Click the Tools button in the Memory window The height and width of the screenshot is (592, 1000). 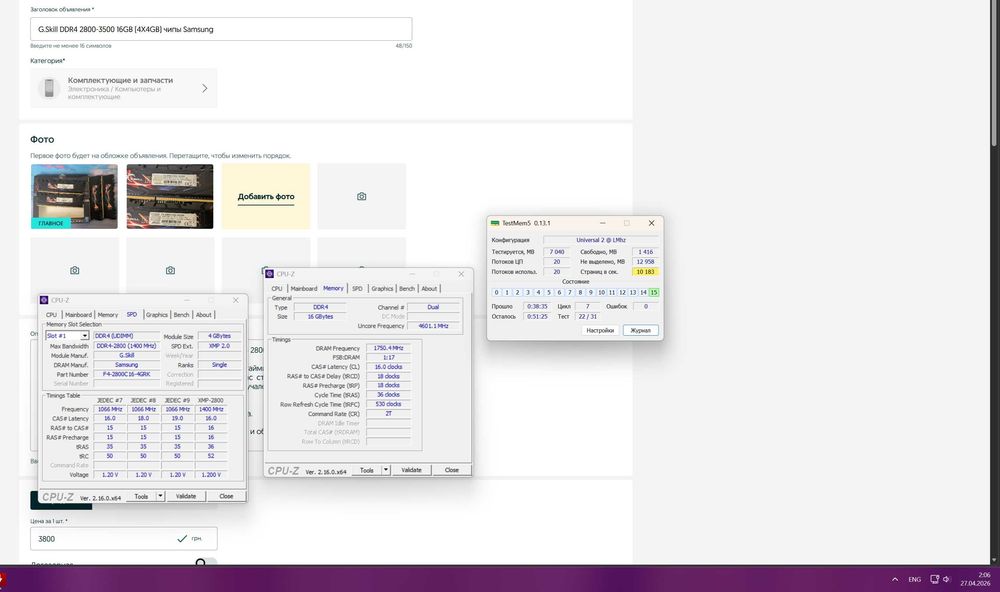(367, 470)
